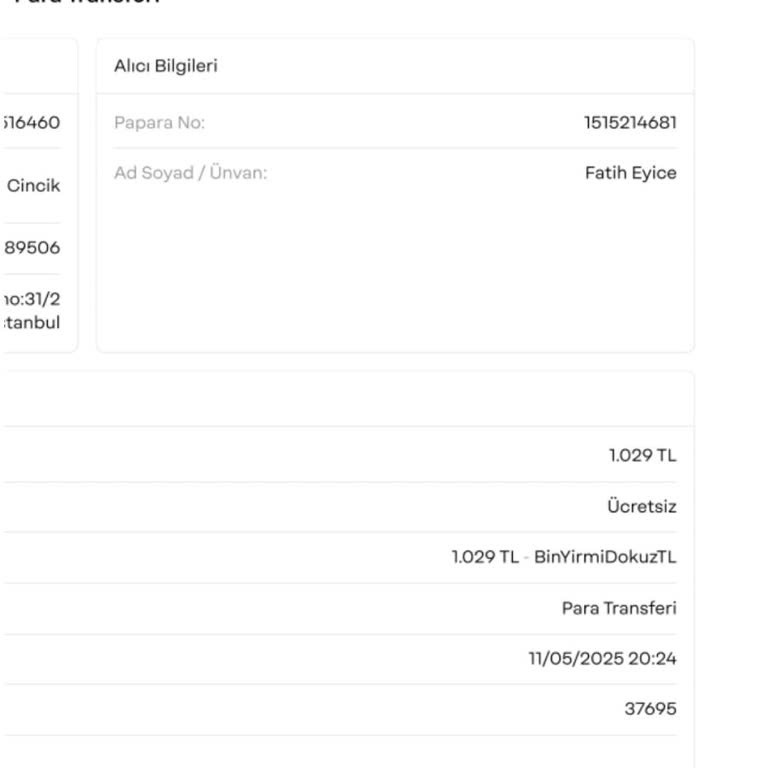Select the recipient name Fatih Eyice
Screen dimensions: 768x768
click(x=630, y=173)
